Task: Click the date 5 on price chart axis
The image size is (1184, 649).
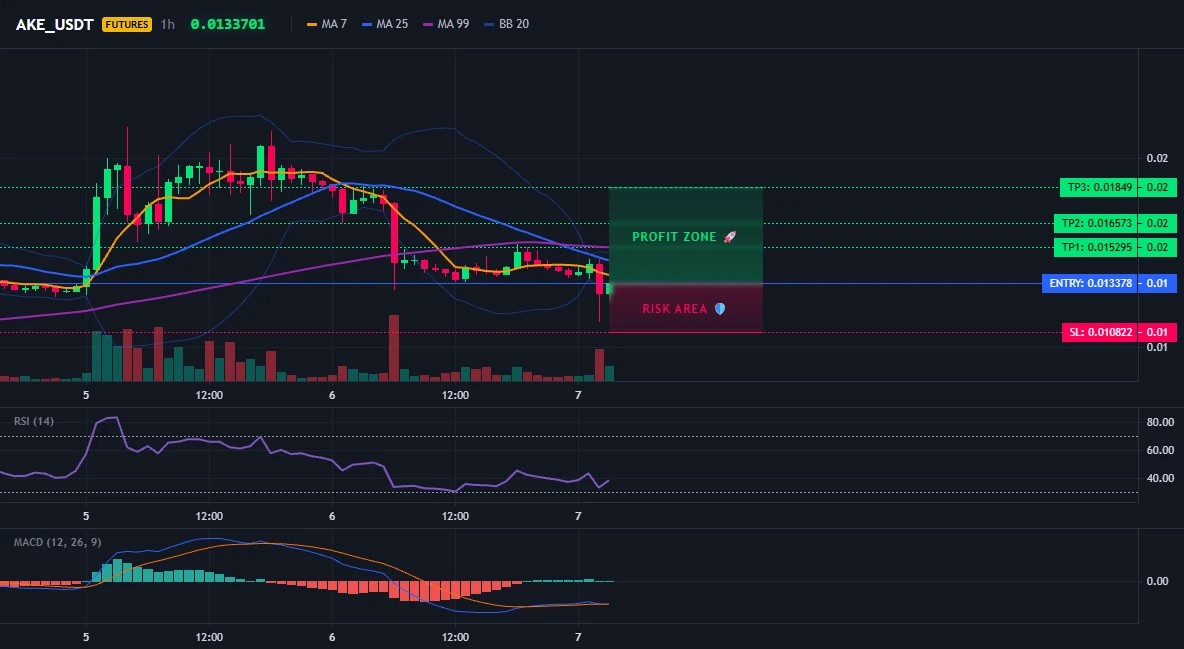Action: click(x=86, y=395)
